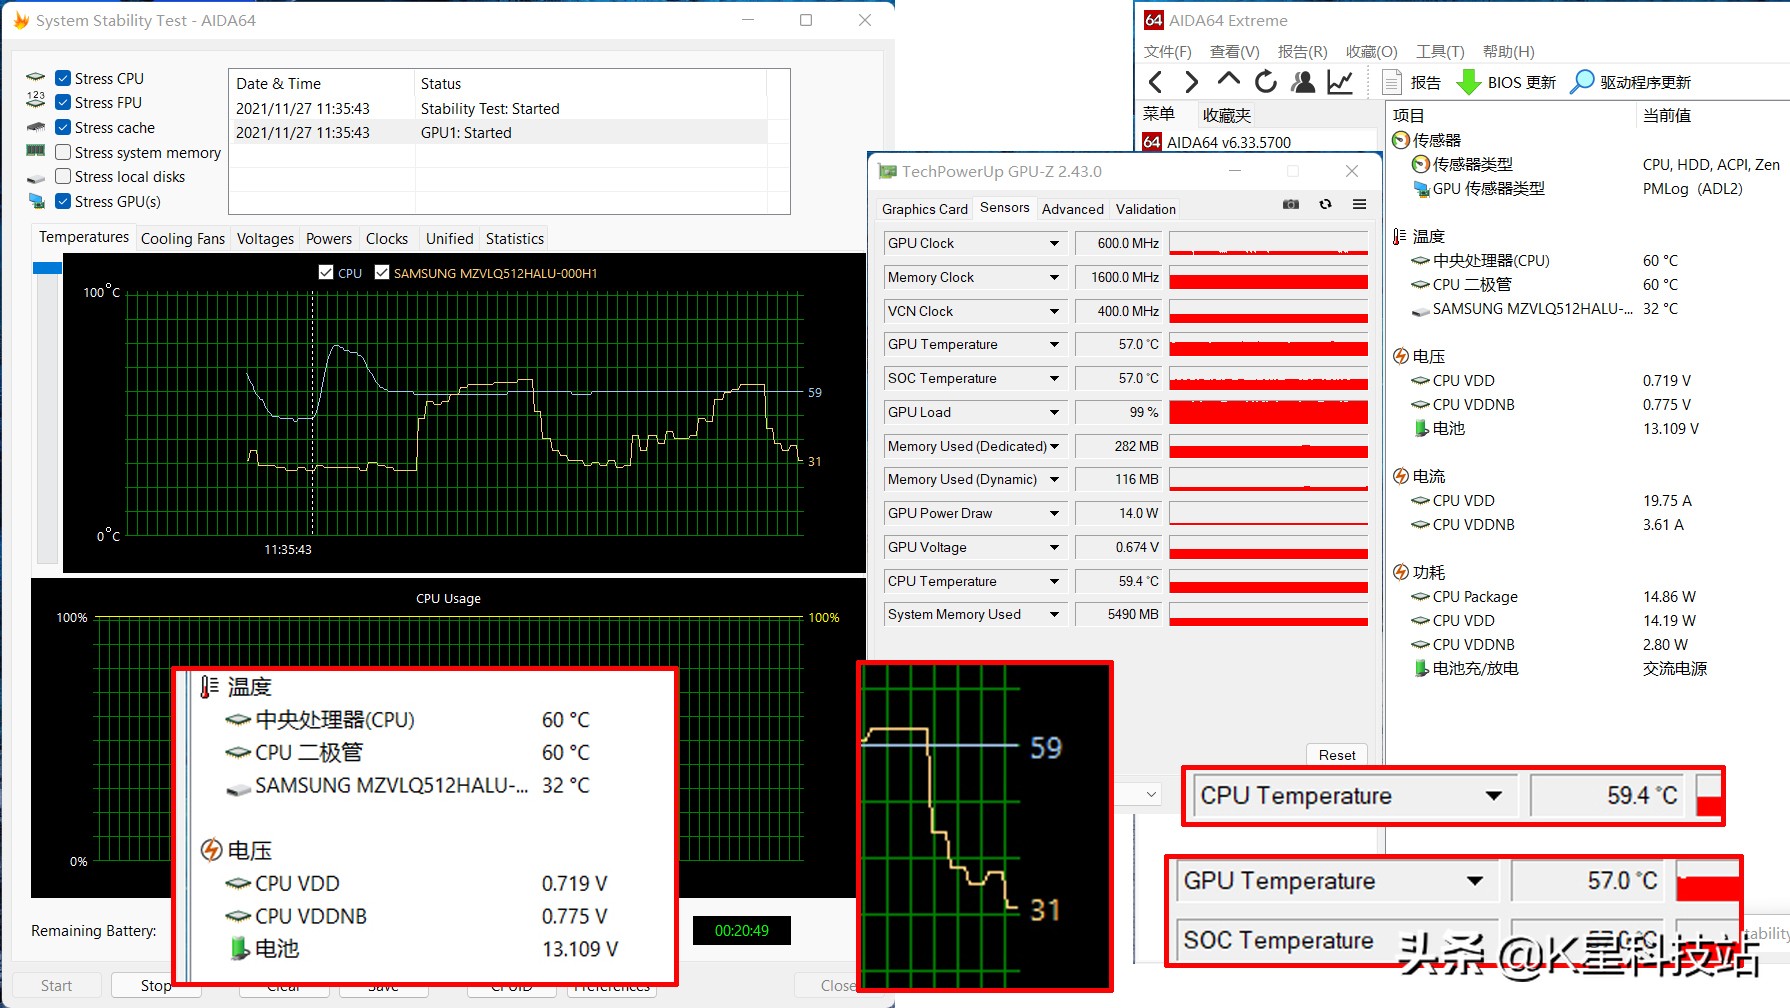The height and width of the screenshot is (1008, 1790).
Task: Enable the Stress system memory checkbox
Action: tap(63, 152)
